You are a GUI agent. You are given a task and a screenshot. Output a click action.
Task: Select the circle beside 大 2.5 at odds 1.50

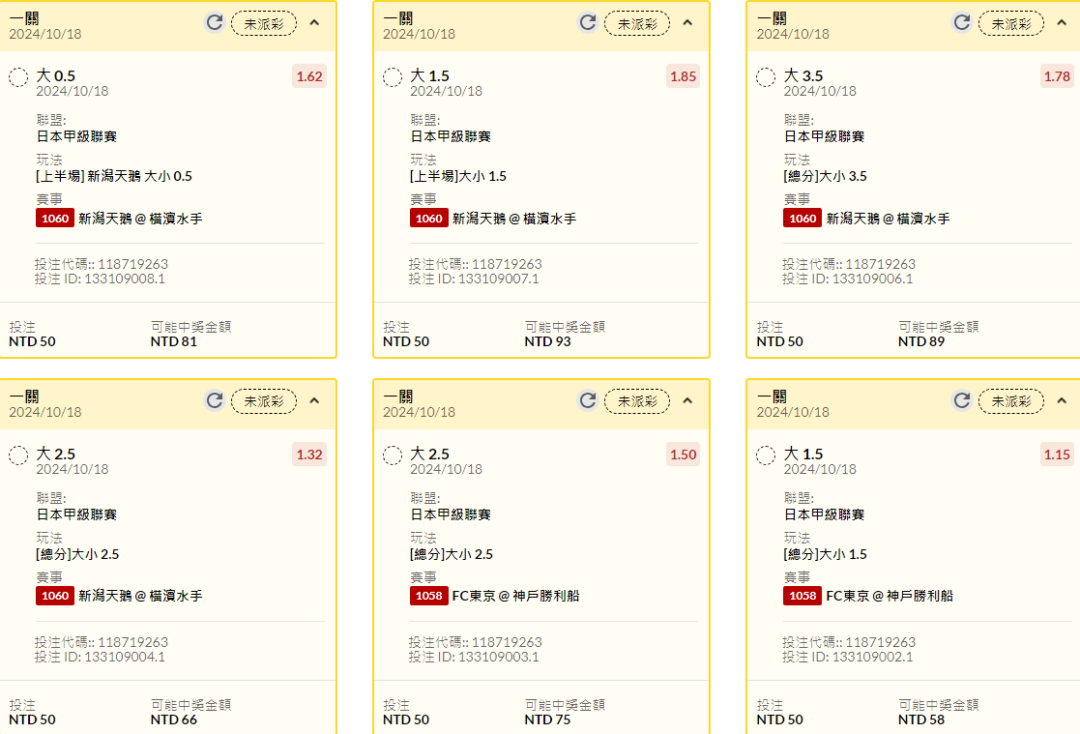tap(393, 455)
